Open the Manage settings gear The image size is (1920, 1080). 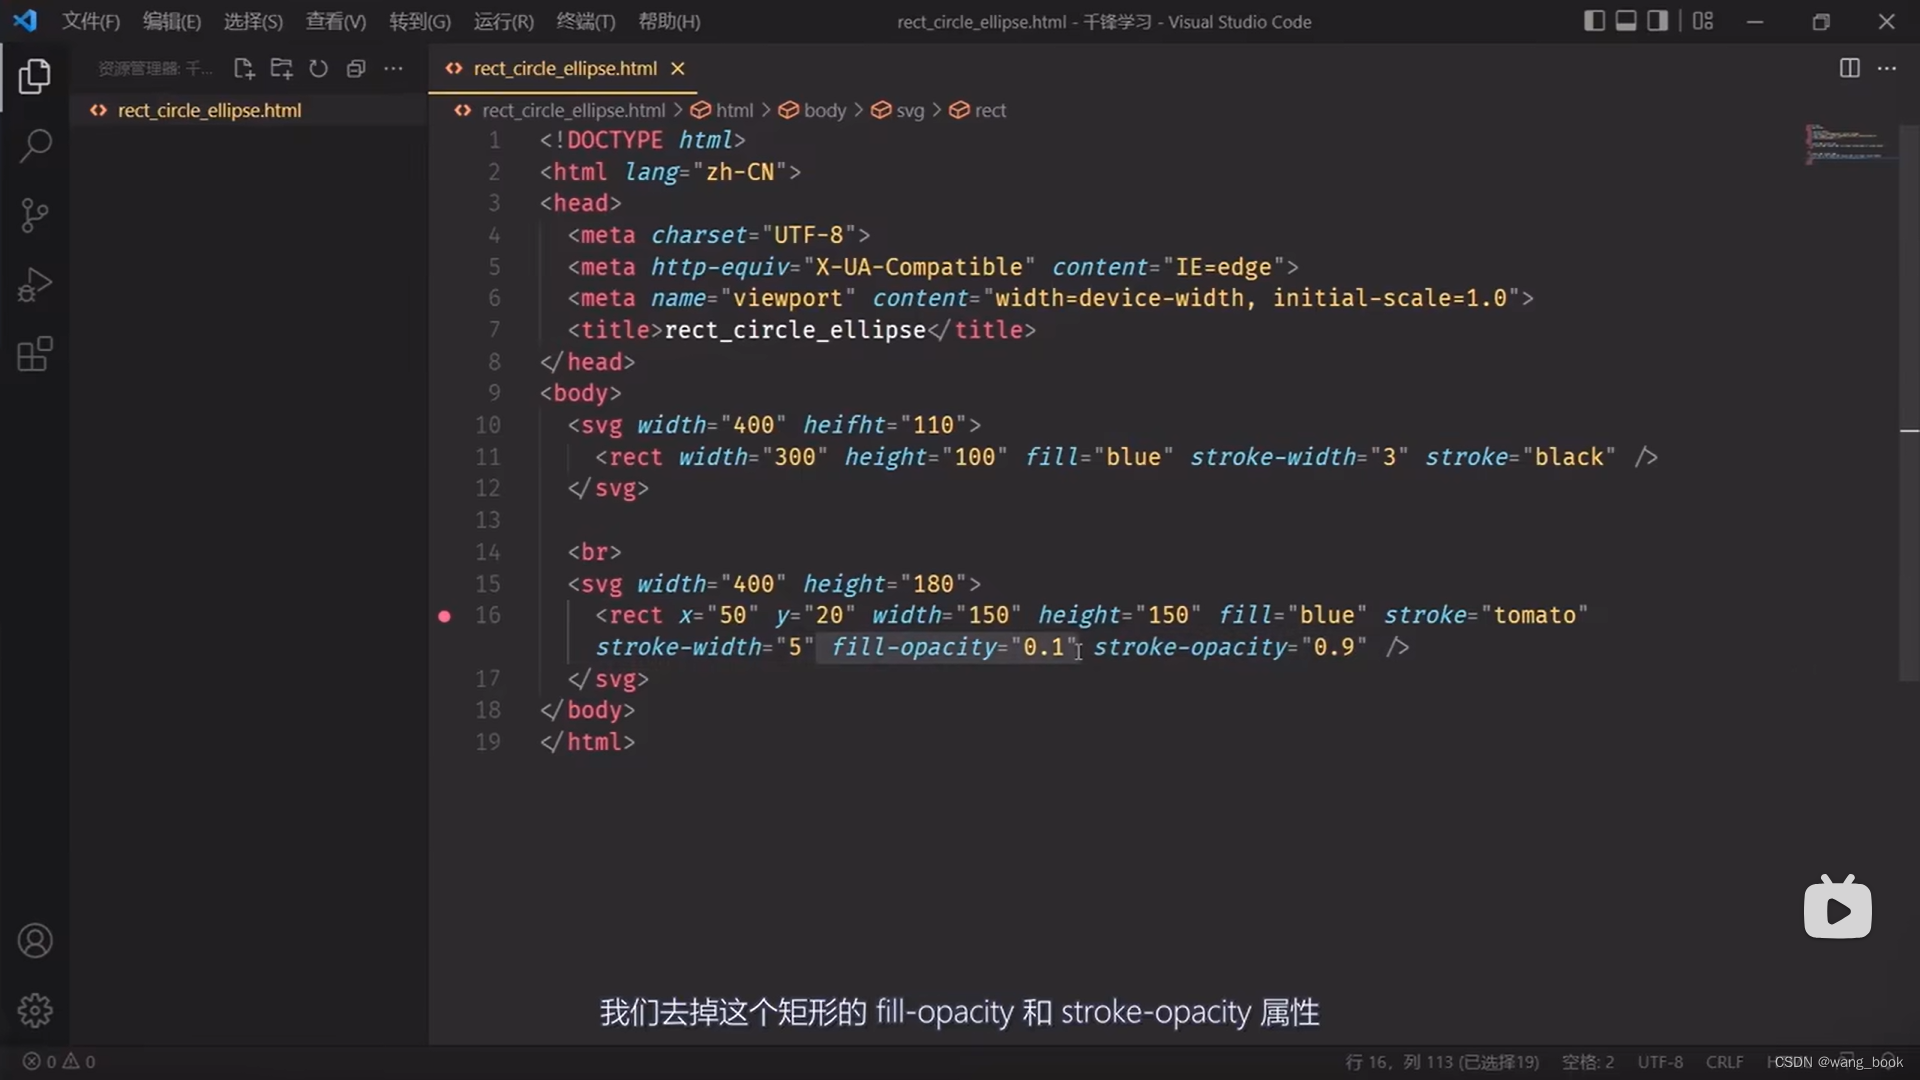tap(35, 1010)
